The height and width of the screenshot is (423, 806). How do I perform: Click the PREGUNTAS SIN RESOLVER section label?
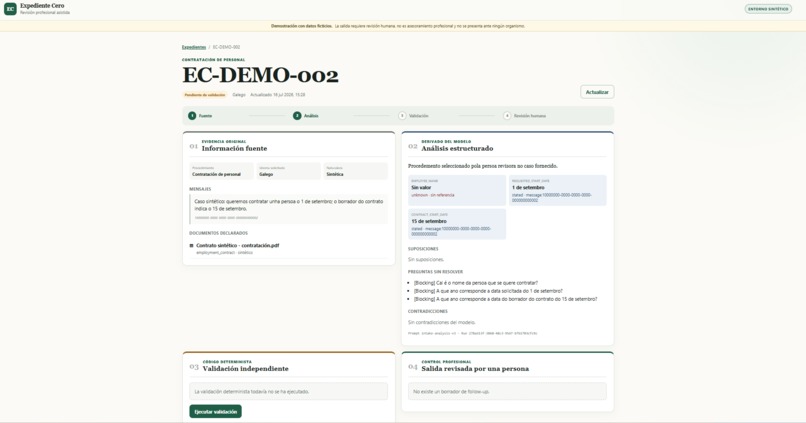pos(435,272)
